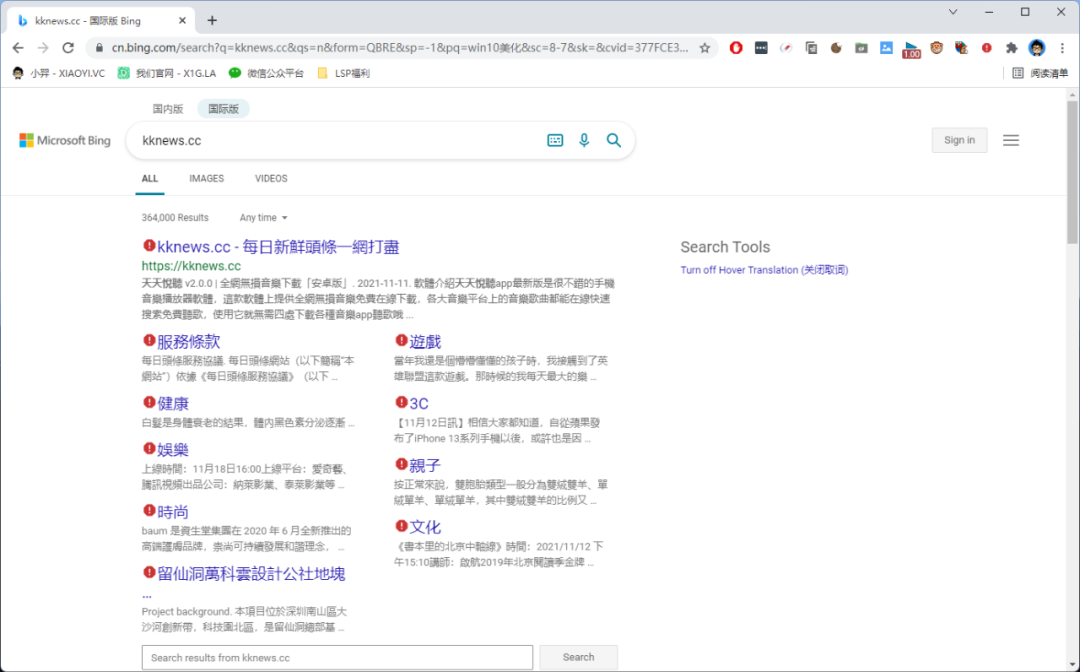Switch to the IMAGES tab
Screen dimensions: 1080x672
[x=206, y=179]
